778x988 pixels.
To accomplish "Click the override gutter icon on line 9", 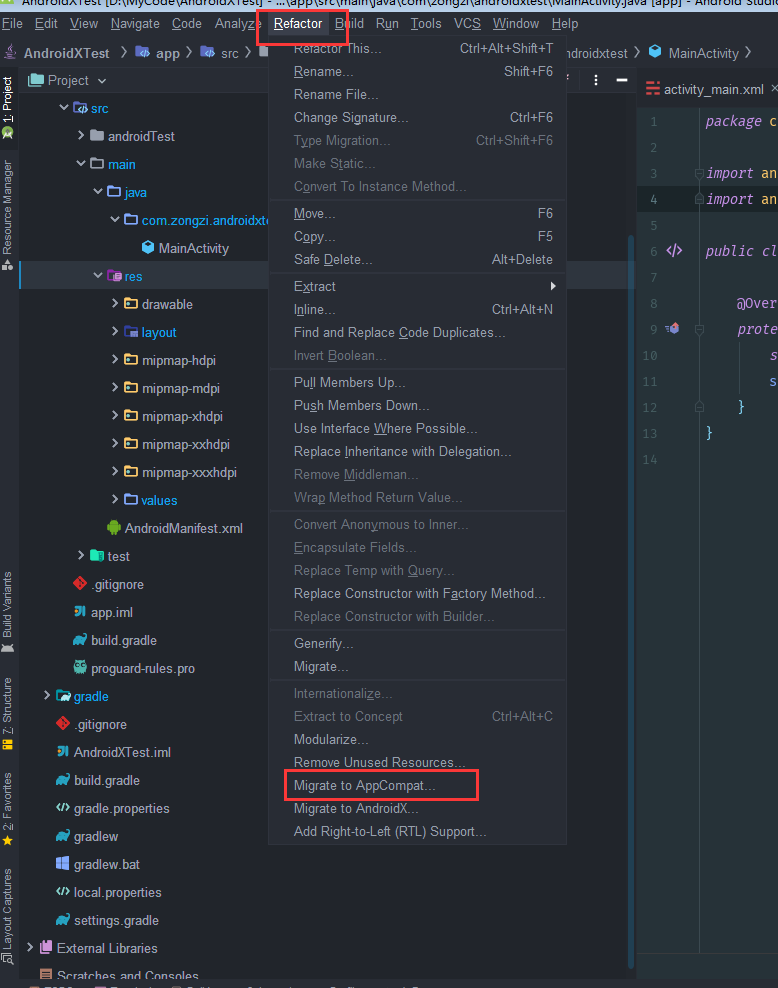I will point(673,328).
